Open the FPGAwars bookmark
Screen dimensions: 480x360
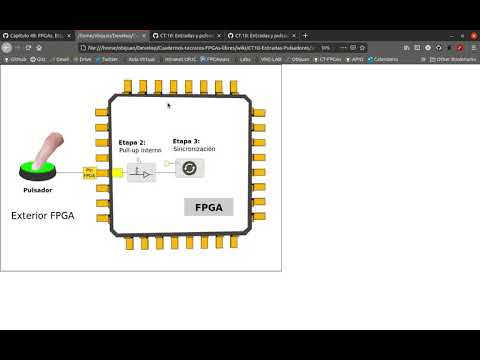(215, 59)
